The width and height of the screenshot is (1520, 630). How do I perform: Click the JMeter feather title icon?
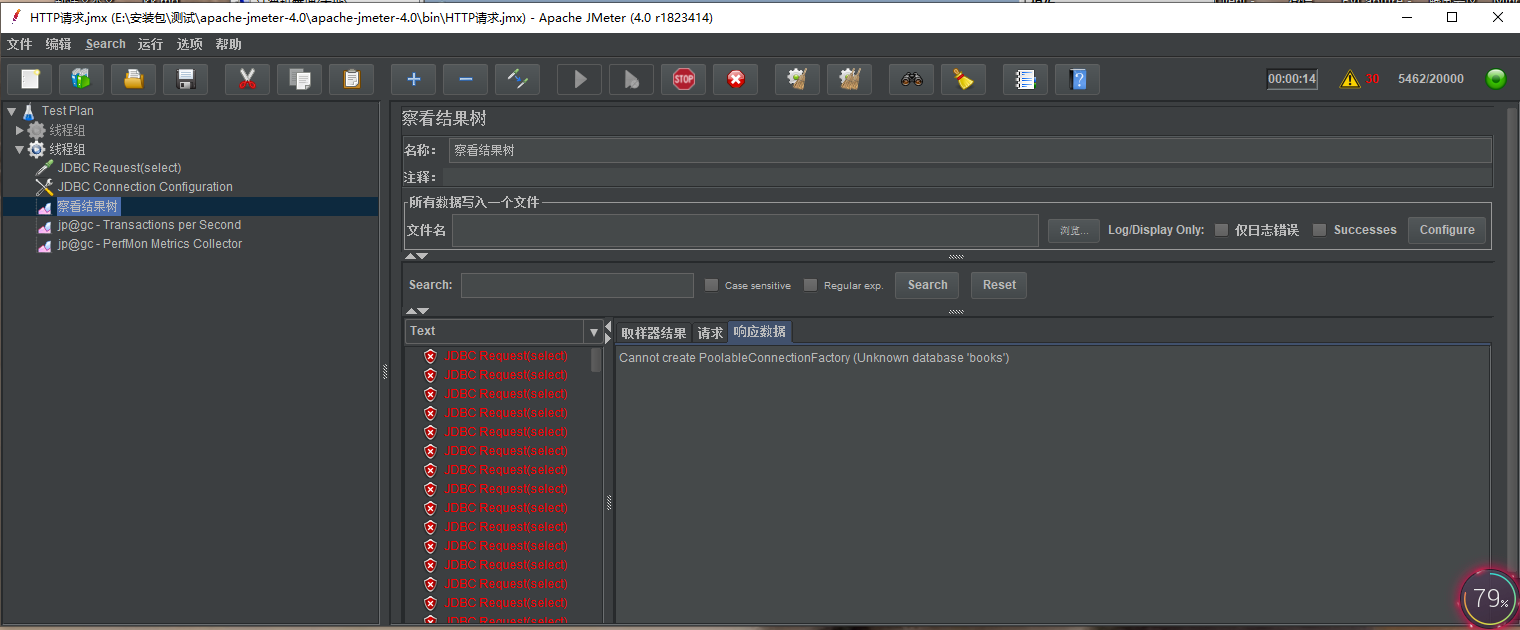tap(15, 17)
